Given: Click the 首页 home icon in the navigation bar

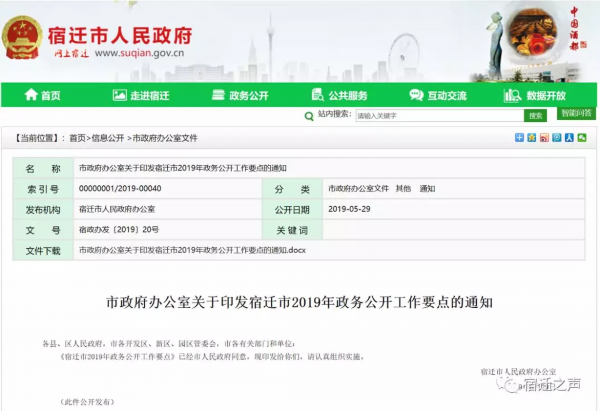Looking at the screenshot, I should click(29, 95).
